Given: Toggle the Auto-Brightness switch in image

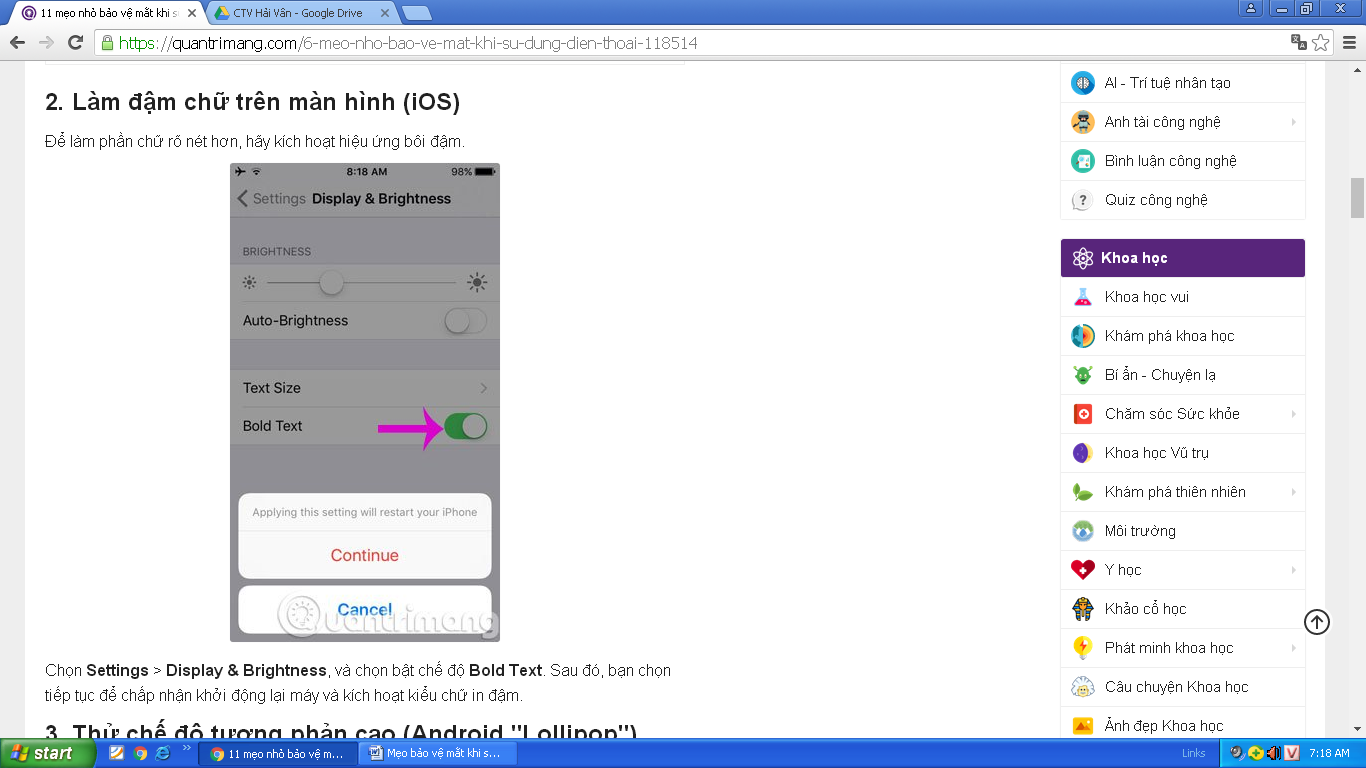Looking at the screenshot, I should point(465,321).
